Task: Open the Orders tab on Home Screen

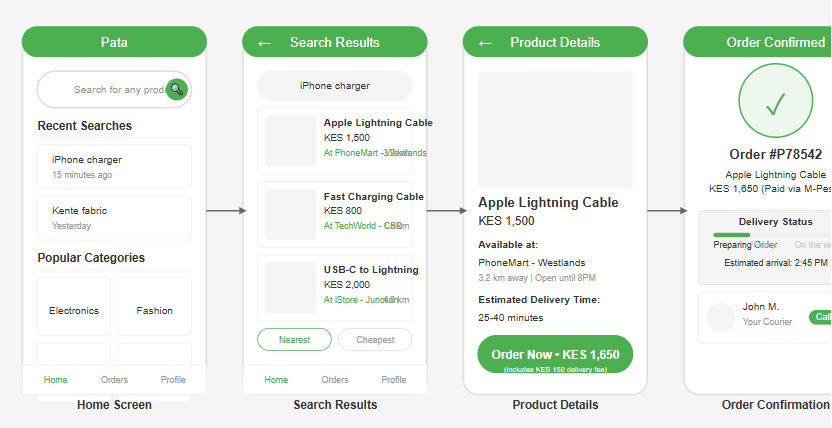Action: (115, 380)
